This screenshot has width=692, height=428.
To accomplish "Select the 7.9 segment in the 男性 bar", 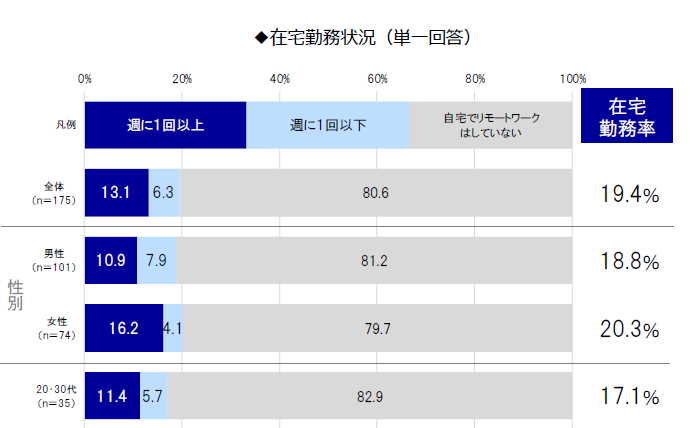I will [x=156, y=261].
